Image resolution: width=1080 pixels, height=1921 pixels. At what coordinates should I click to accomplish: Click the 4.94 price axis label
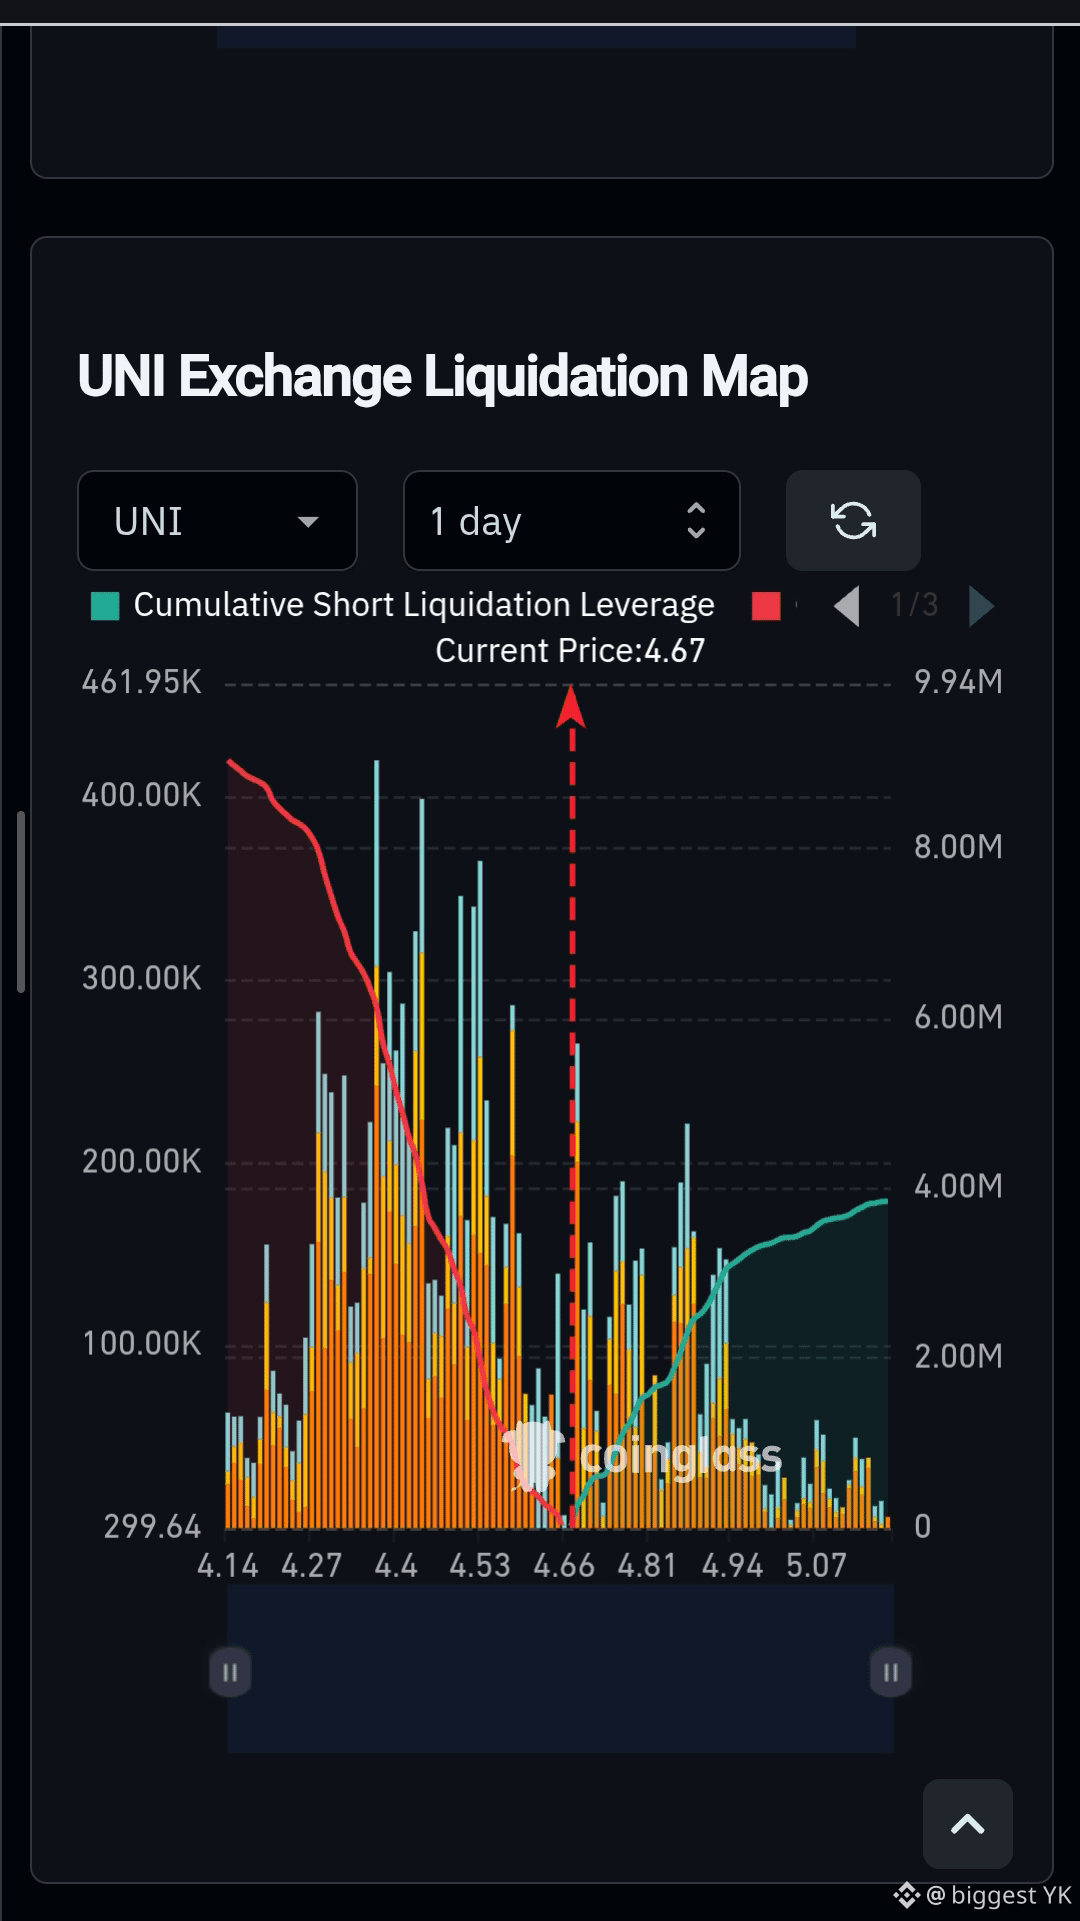pyautogui.click(x=732, y=1565)
